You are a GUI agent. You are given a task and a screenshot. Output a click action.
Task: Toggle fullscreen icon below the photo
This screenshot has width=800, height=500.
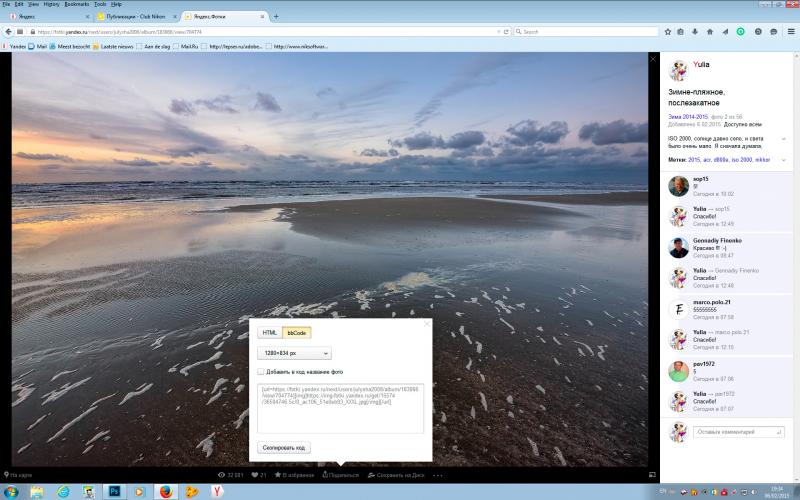pyautogui.click(x=652, y=474)
